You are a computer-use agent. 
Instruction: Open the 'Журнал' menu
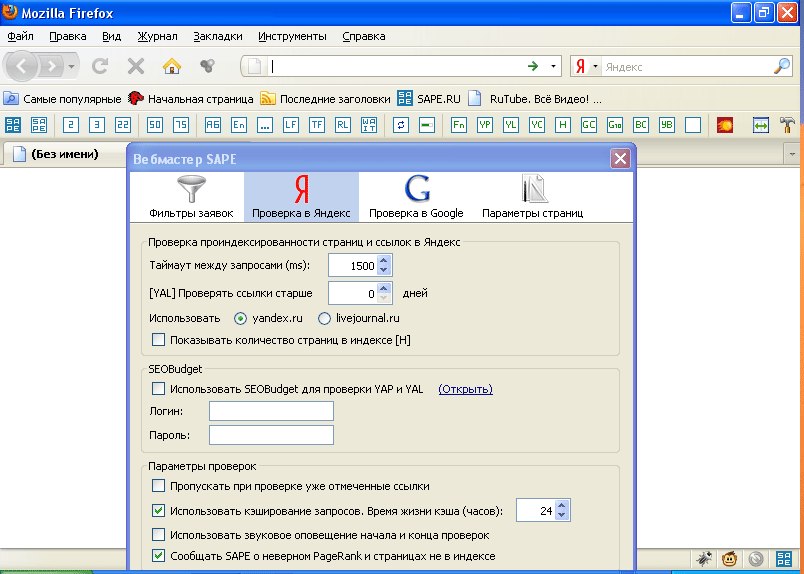(157, 36)
